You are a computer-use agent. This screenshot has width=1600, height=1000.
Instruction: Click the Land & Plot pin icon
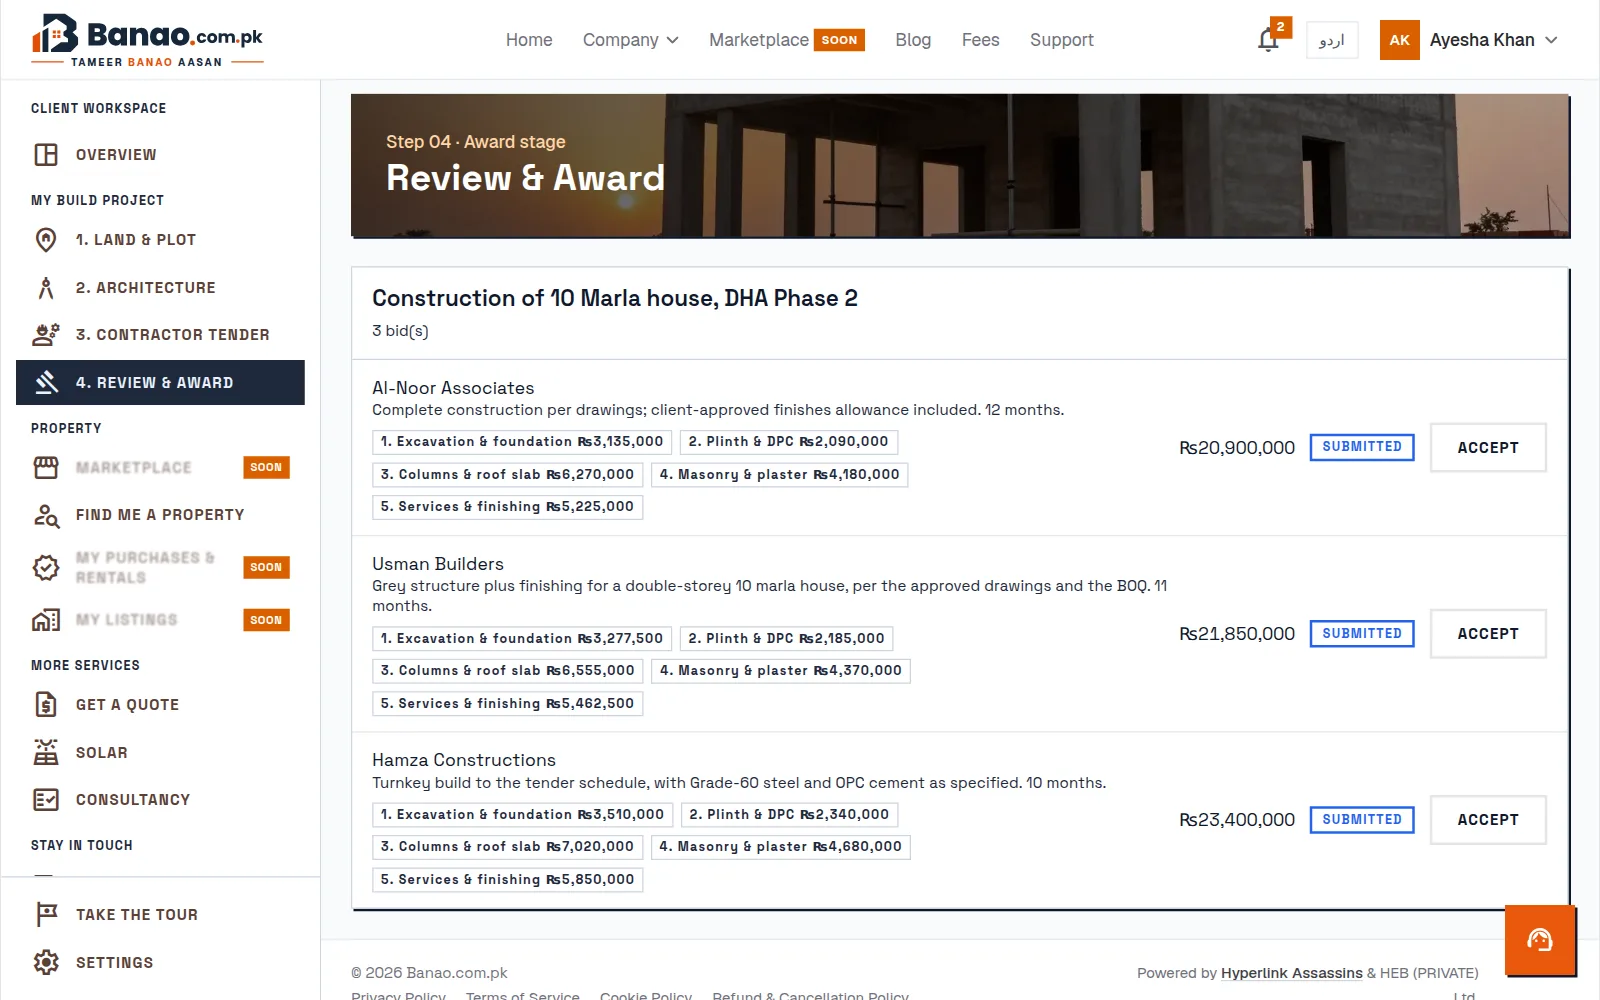click(x=46, y=240)
